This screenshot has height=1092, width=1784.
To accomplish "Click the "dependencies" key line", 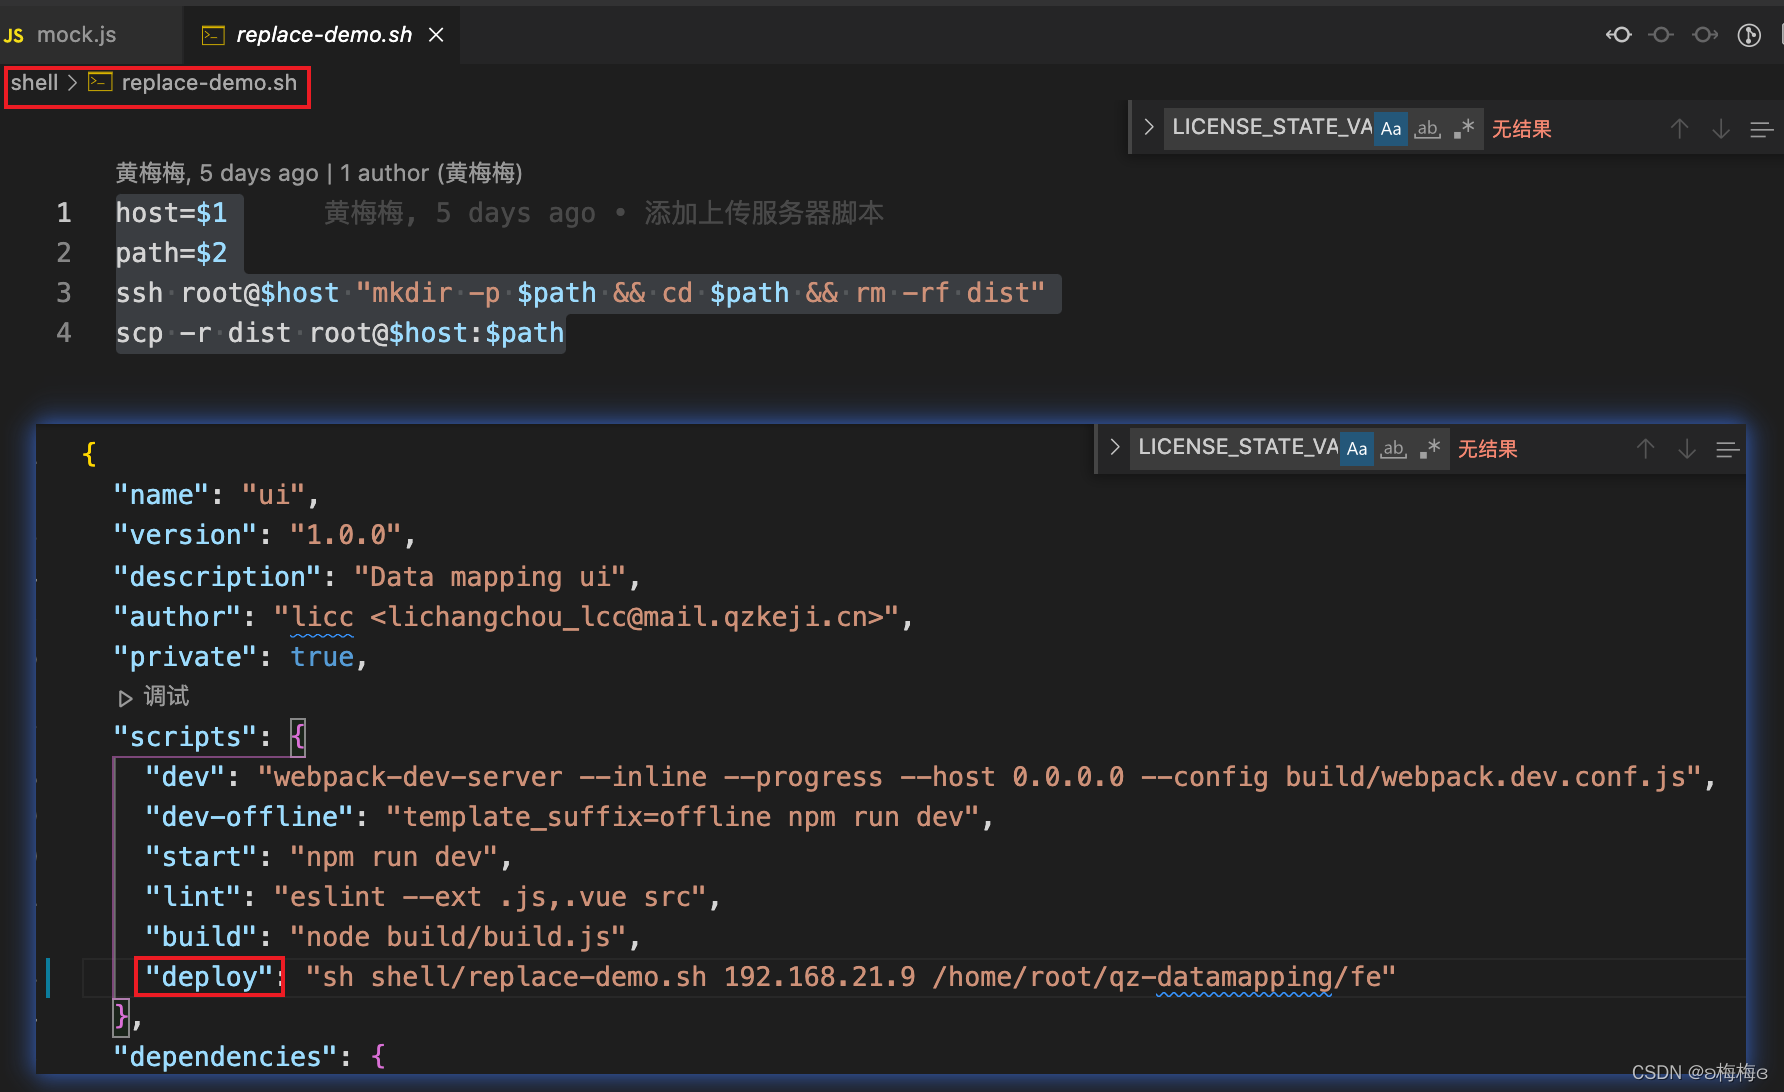I will coord(250,1057).
